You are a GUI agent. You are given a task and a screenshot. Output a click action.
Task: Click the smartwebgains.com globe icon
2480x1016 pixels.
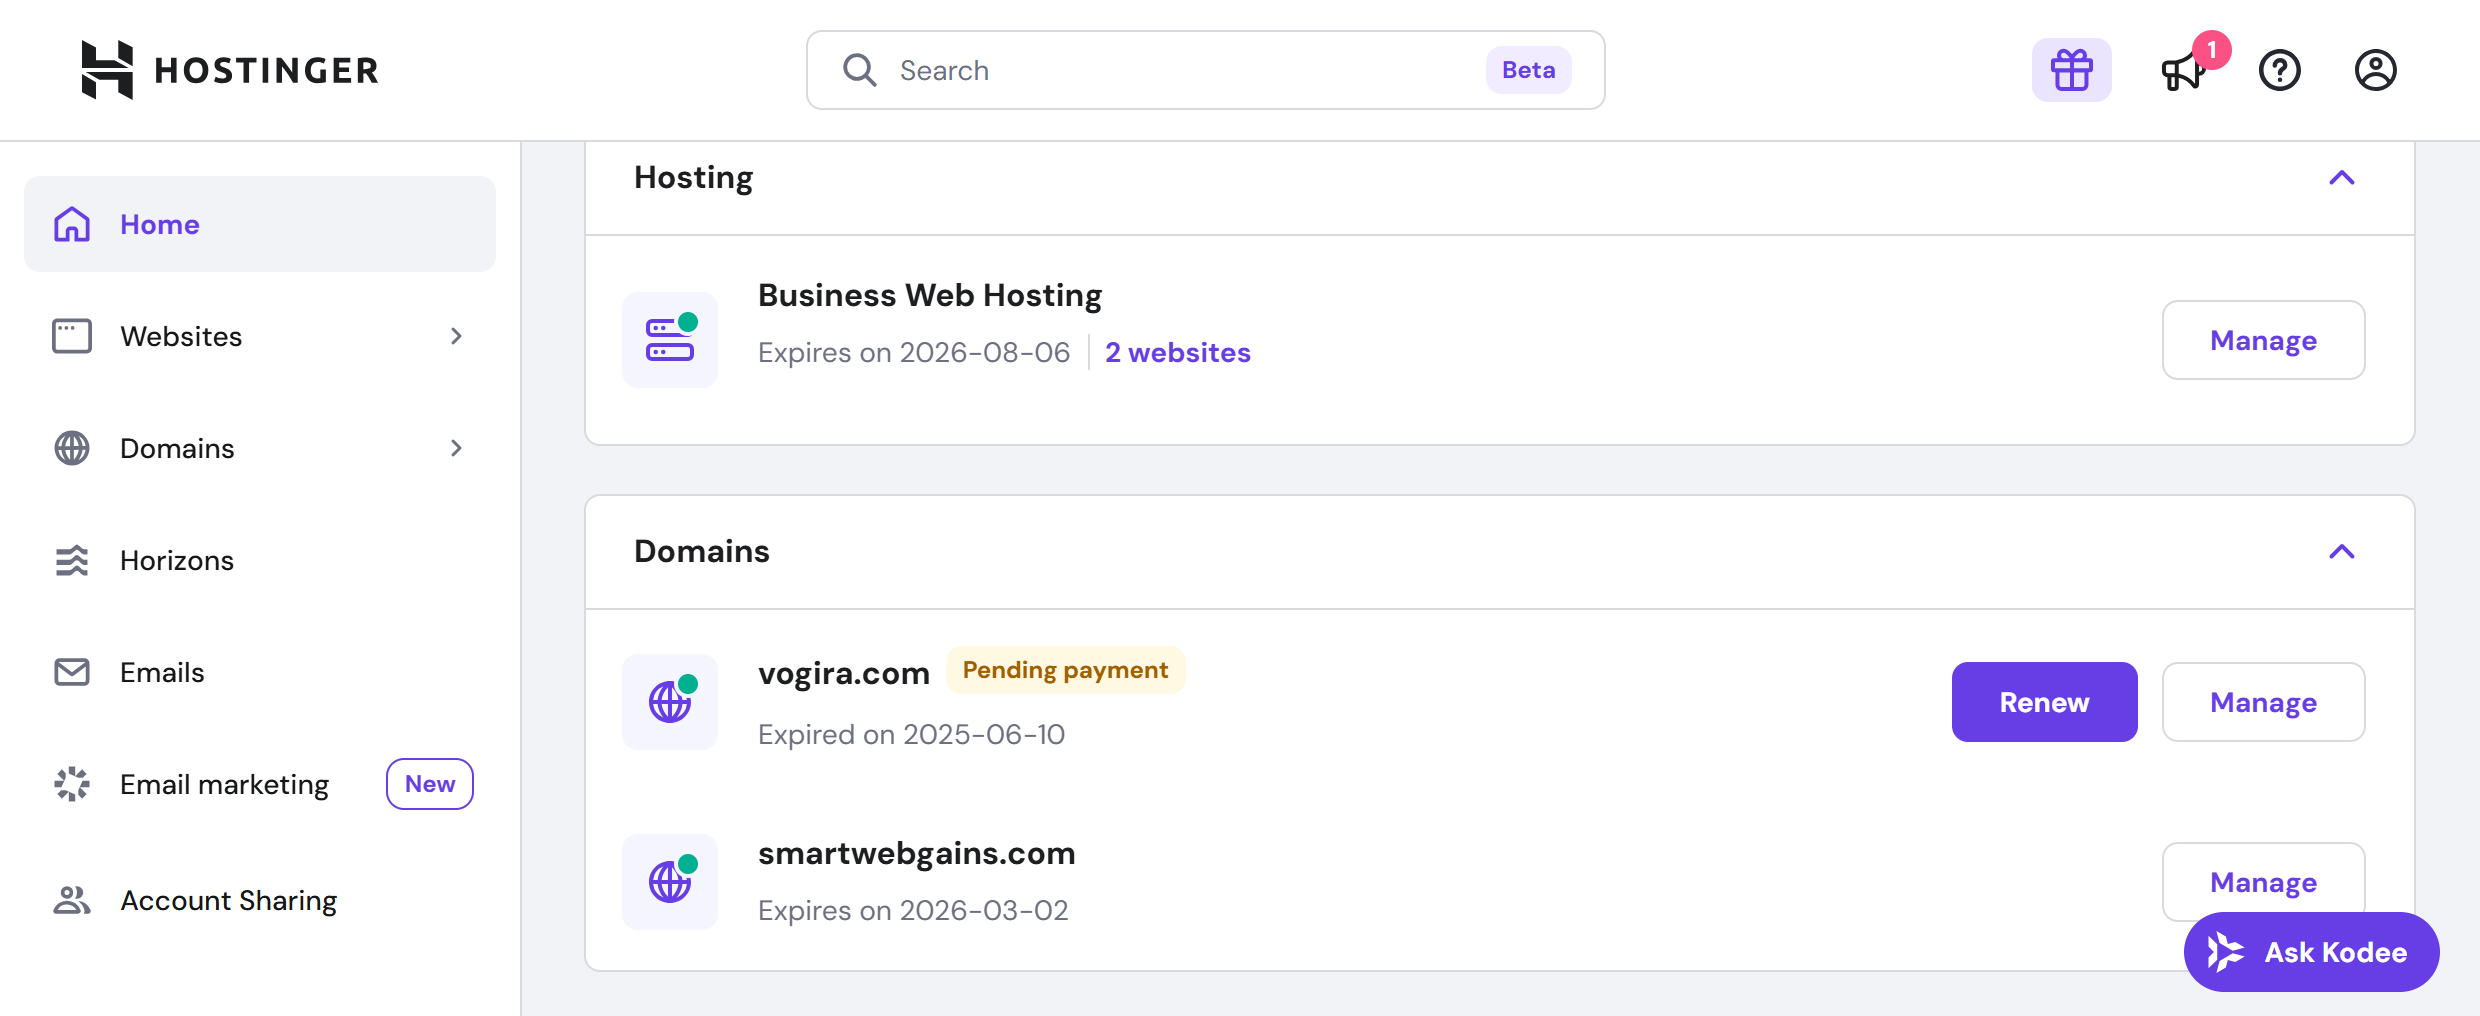(x=669, y=881)
